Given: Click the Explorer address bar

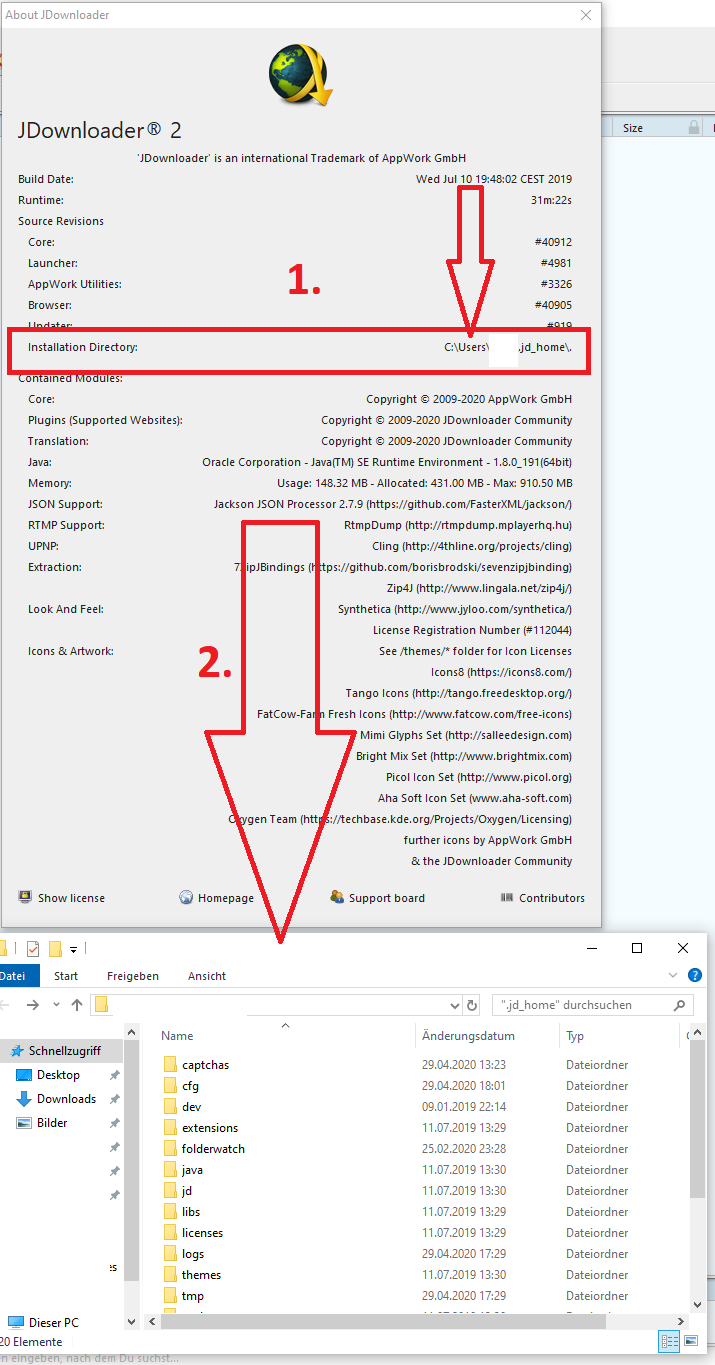Looking at the screenshot, I should (275, 1005).
